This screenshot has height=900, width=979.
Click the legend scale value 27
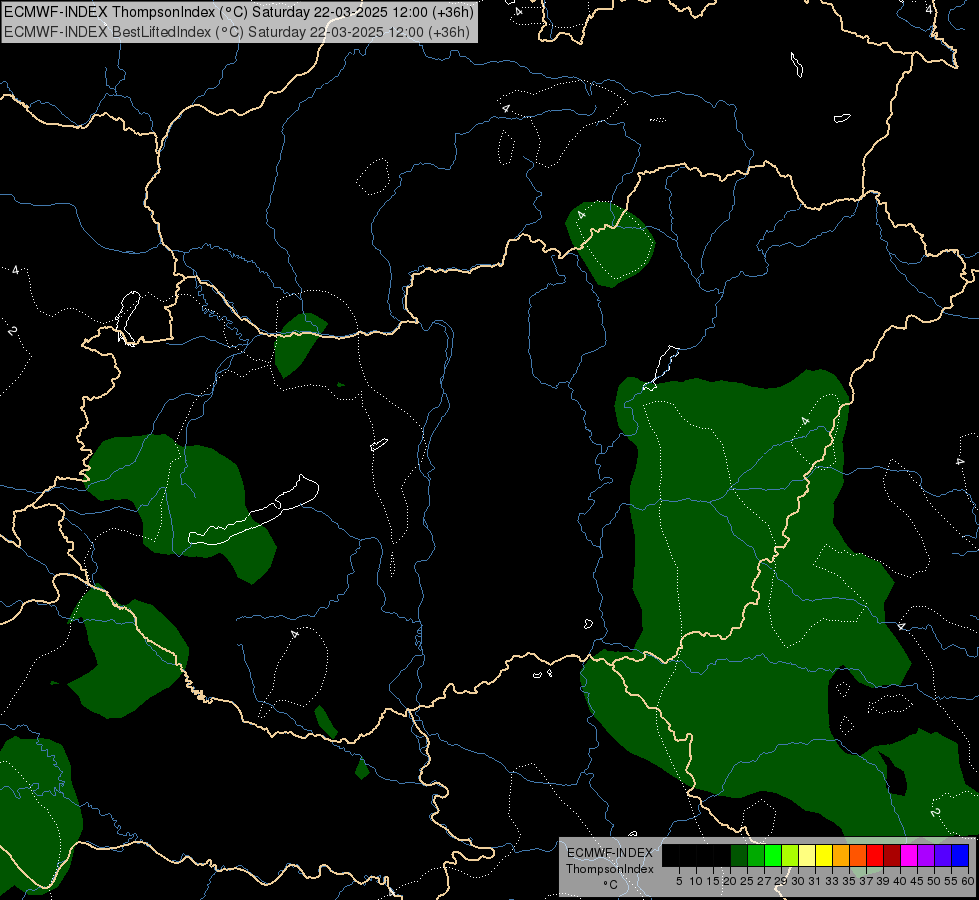[x=764, y=881]
